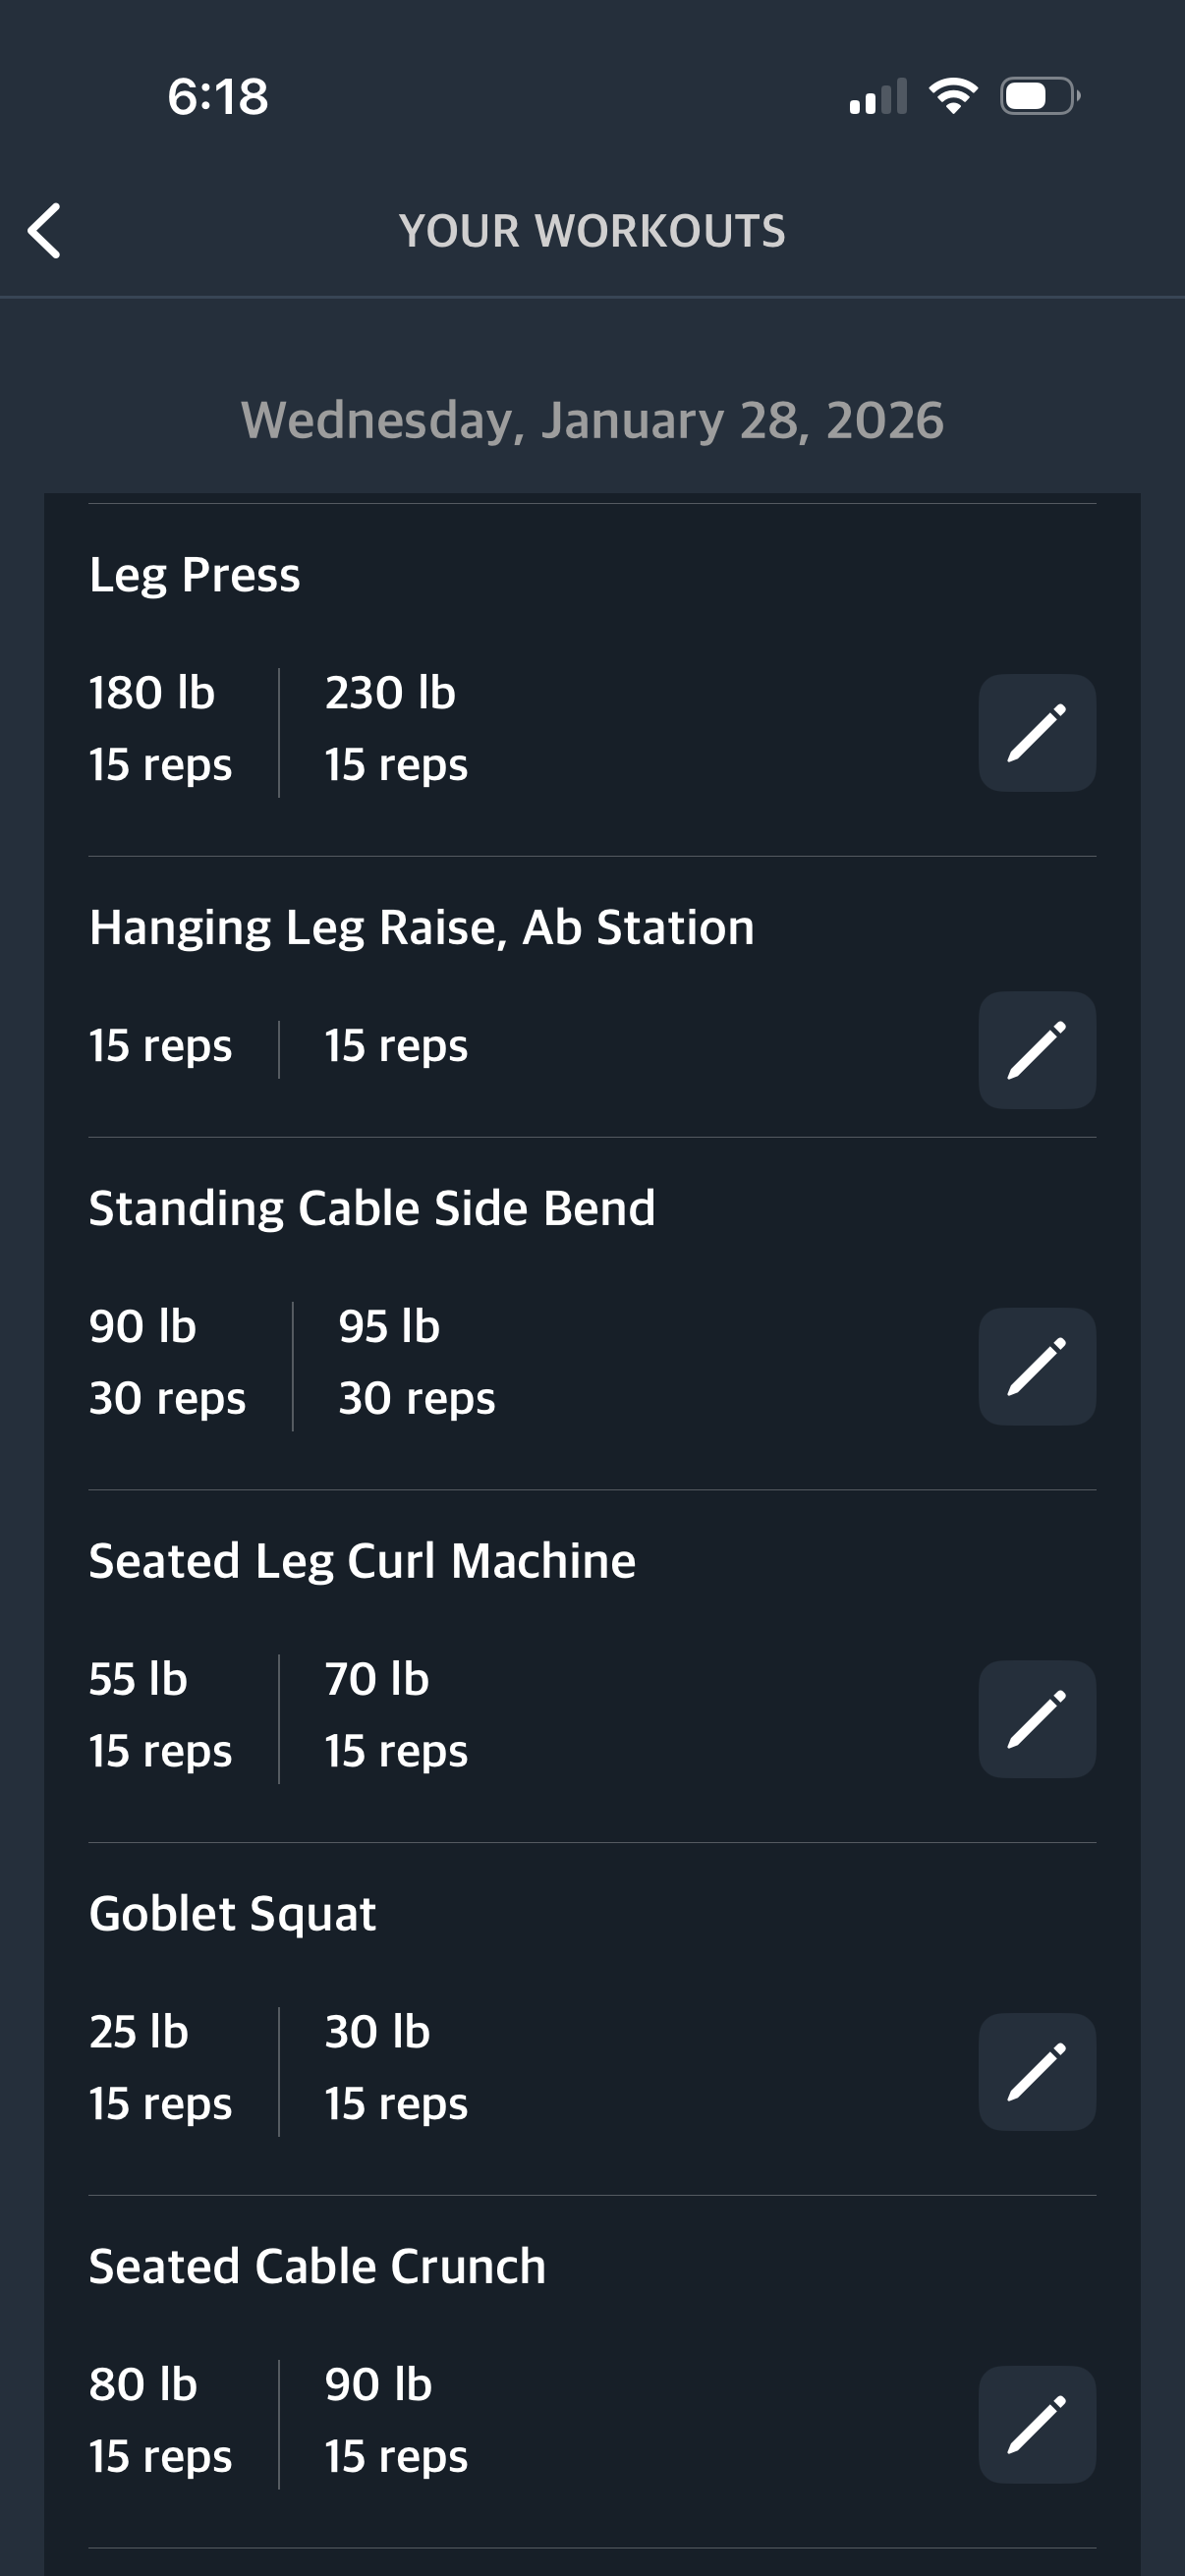Image resolution: width=1185 pixels, height=2576 pixels.
Task: Tap the Your Workouts header title
Action: click(x=592, y=231)
